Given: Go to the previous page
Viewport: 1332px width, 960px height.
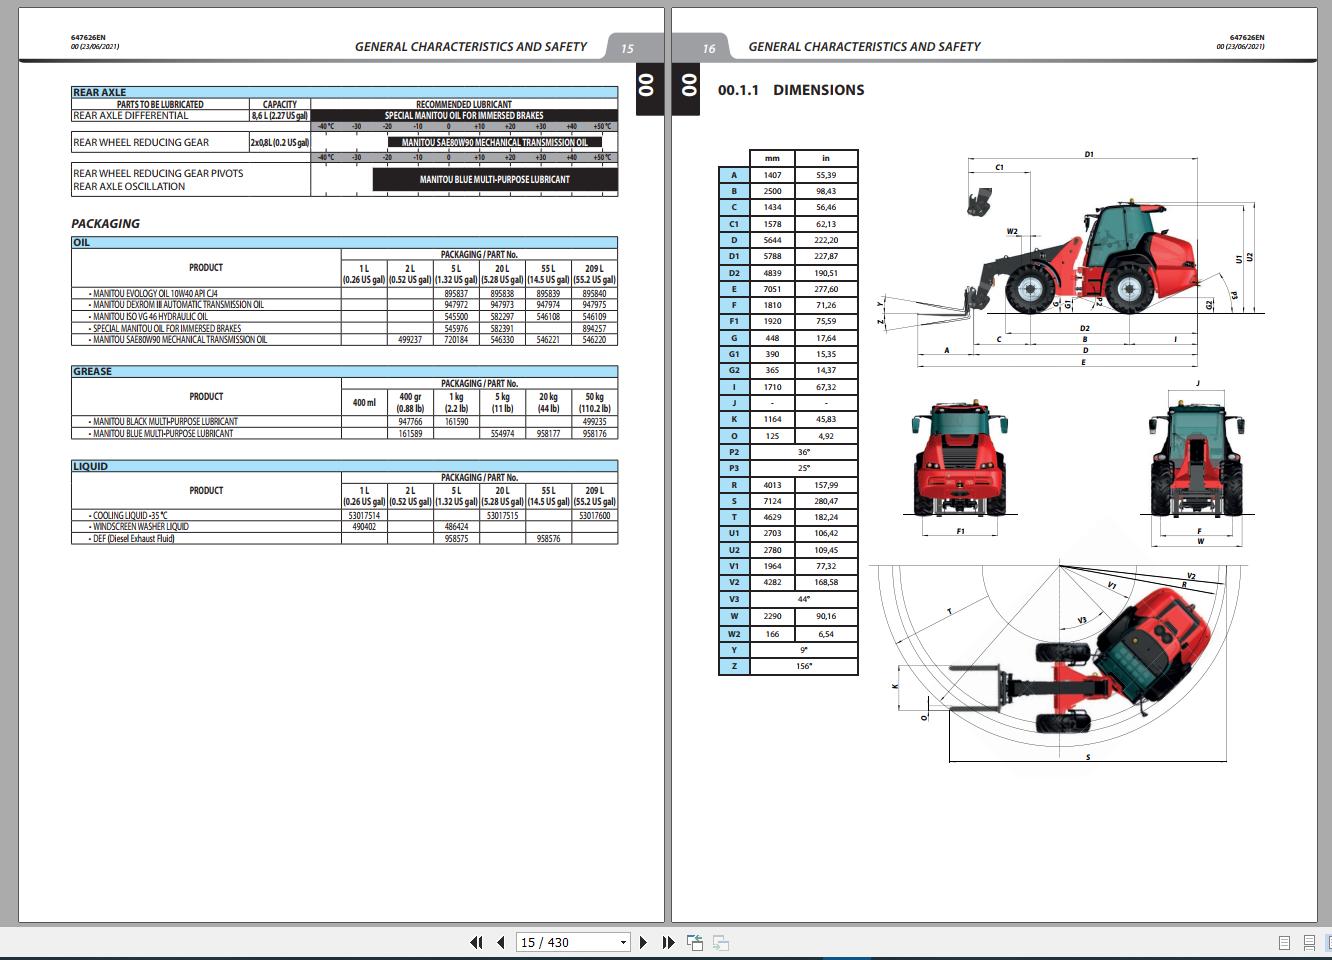Looking at the screenshot, I should (501, 942).
